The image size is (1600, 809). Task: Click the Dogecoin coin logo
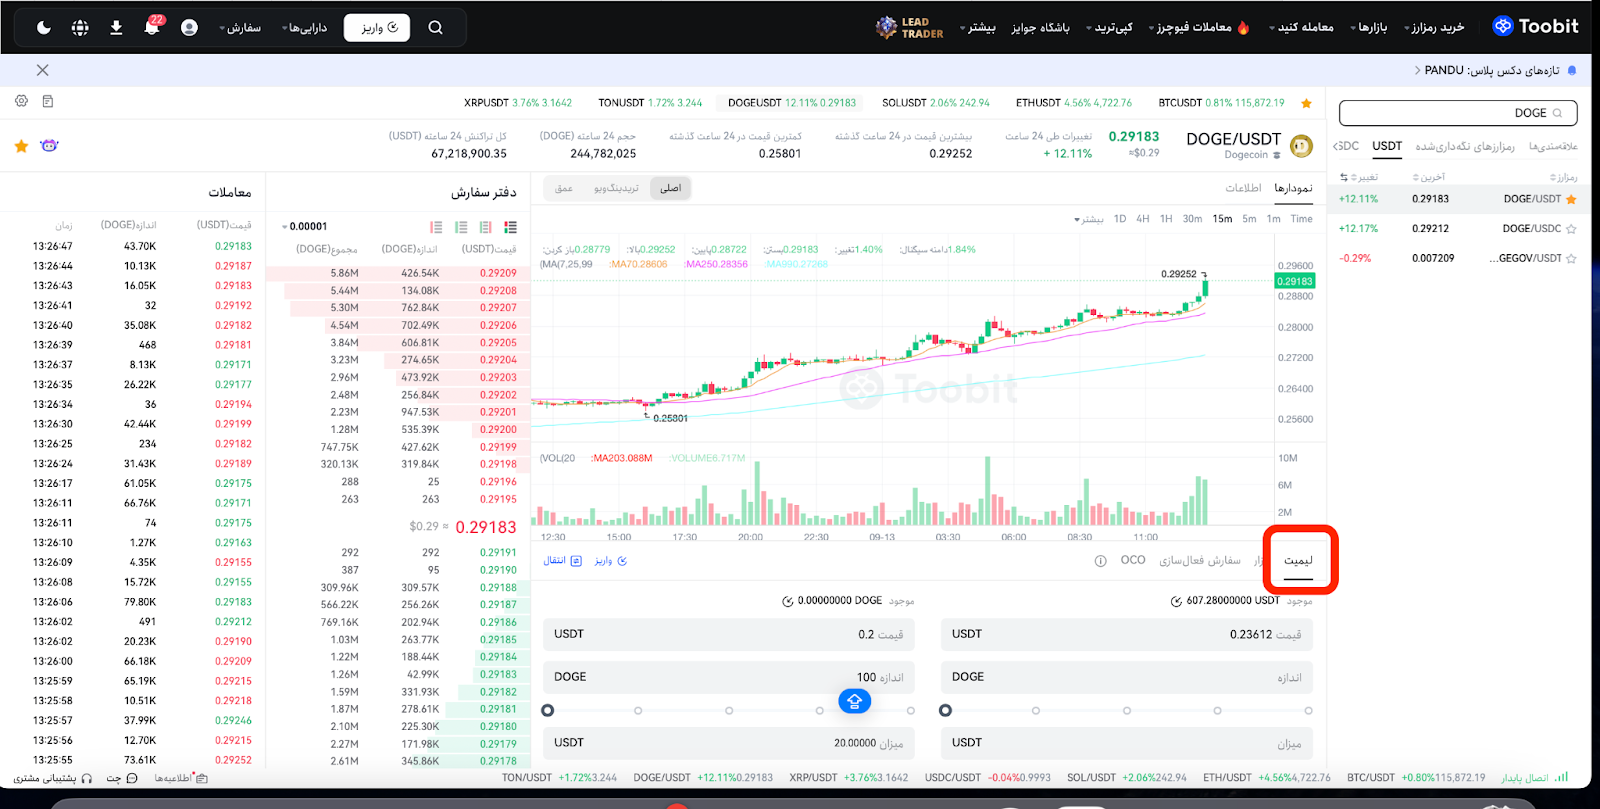tap(1301, 146)
